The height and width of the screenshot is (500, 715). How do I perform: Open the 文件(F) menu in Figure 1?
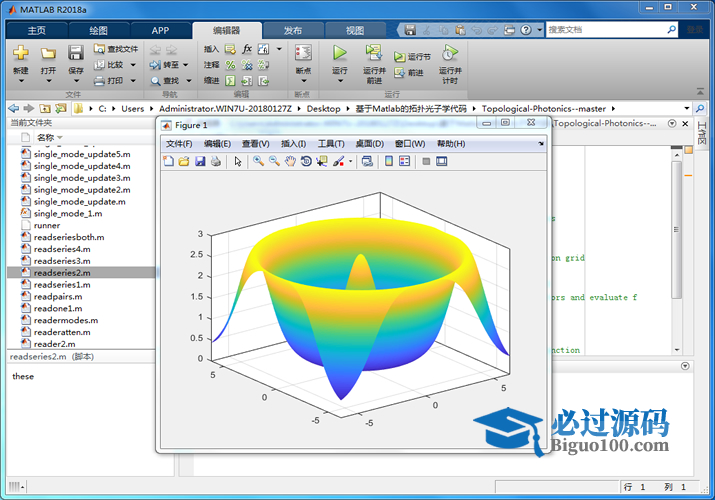179,144
